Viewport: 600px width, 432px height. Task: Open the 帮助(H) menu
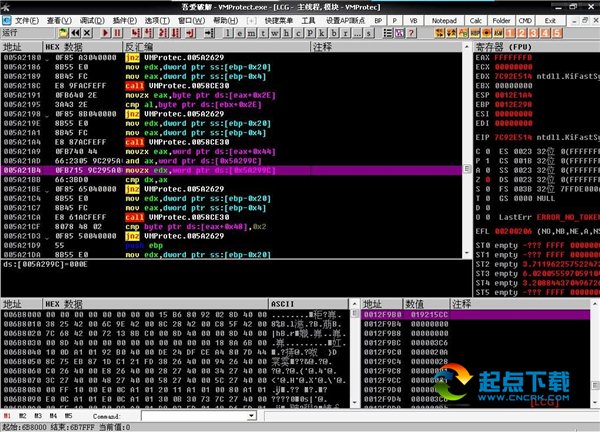click(x=226, y=20)
